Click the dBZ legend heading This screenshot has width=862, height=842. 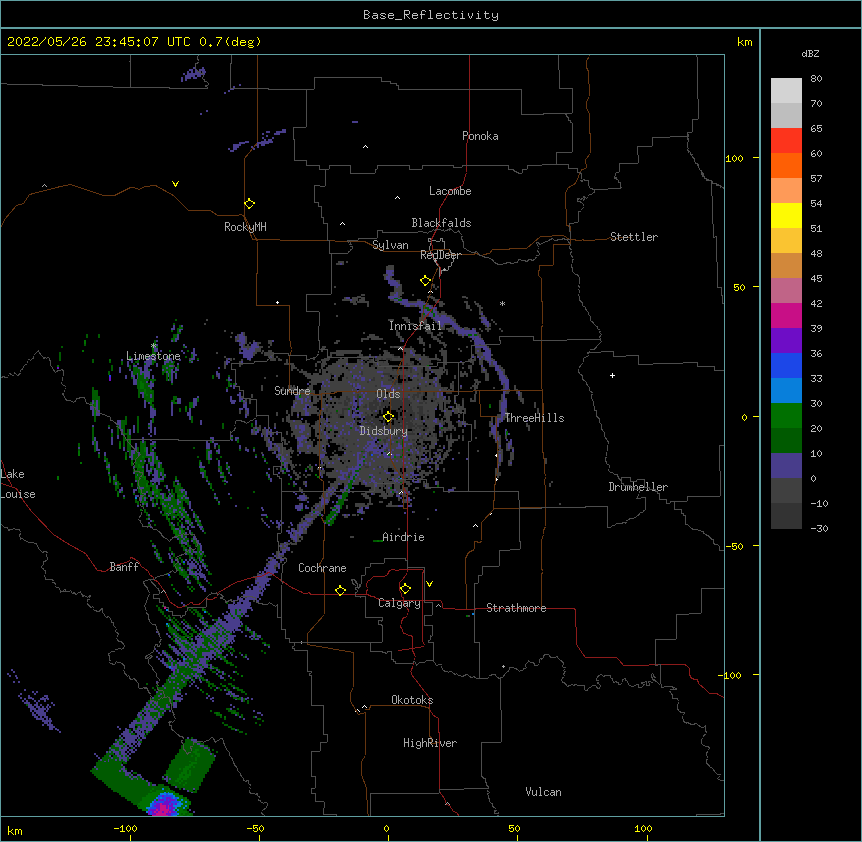[x=810, y=54]
